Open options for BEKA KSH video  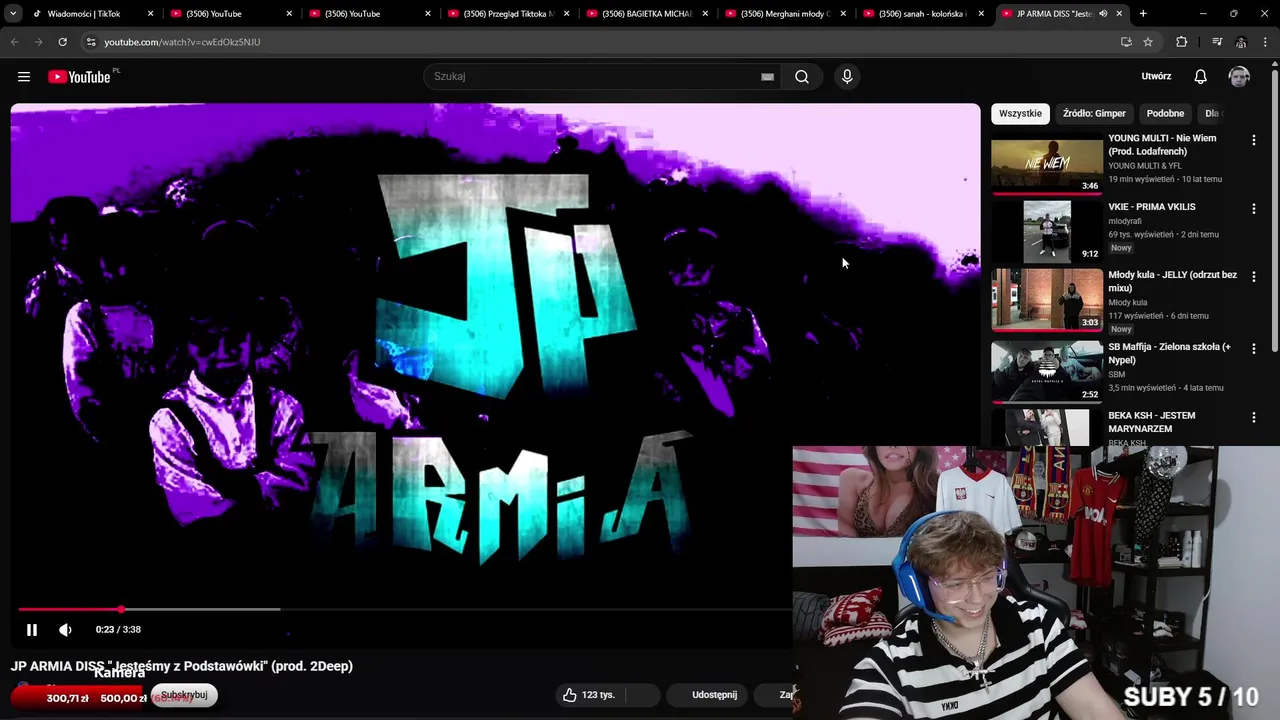pos(1253,418)
